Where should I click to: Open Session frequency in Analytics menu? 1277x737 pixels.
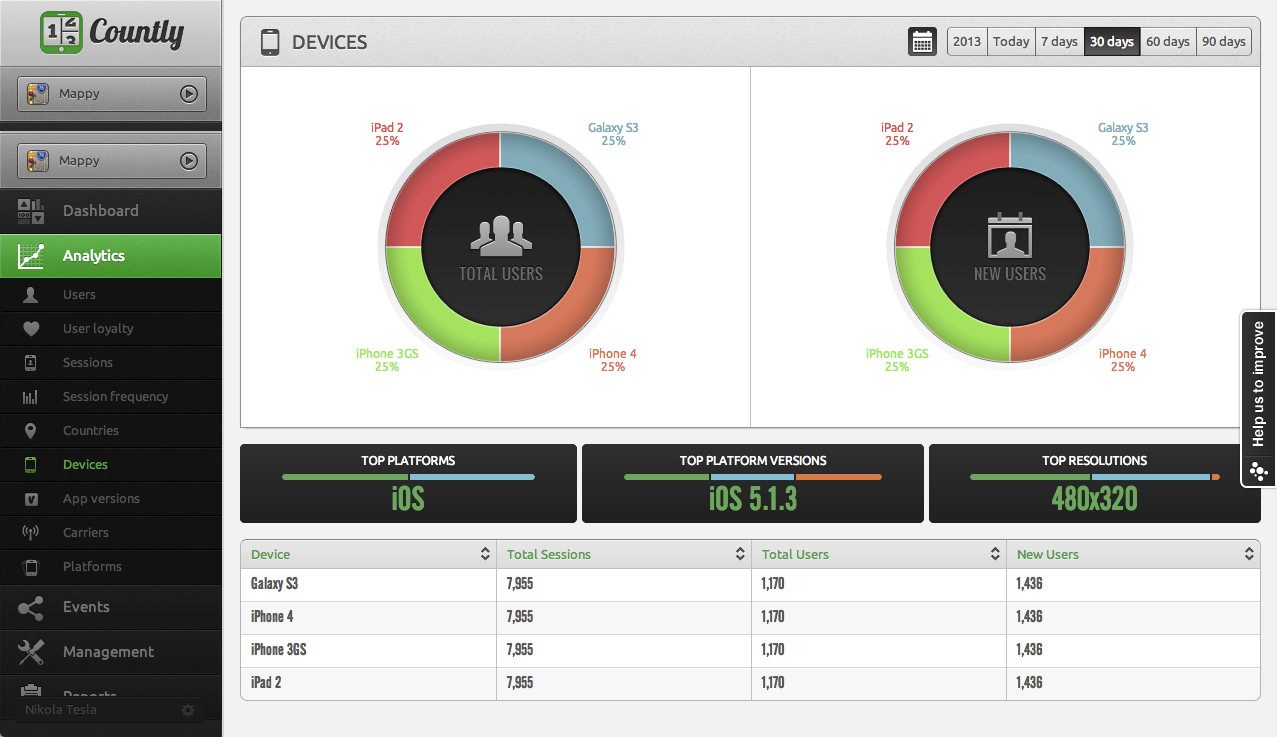pos(115,397)
